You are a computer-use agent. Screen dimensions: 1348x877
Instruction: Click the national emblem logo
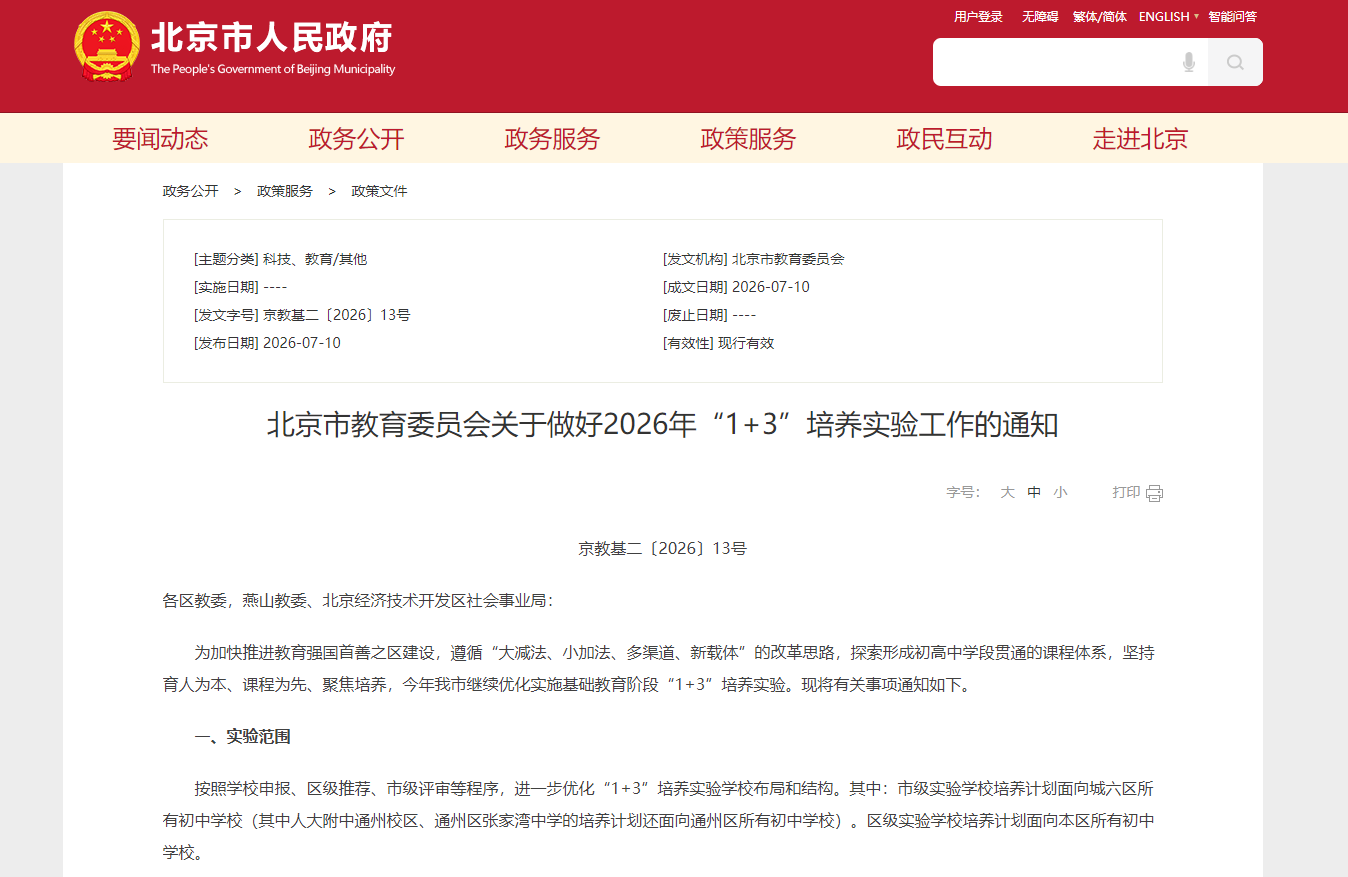(107, 46)
